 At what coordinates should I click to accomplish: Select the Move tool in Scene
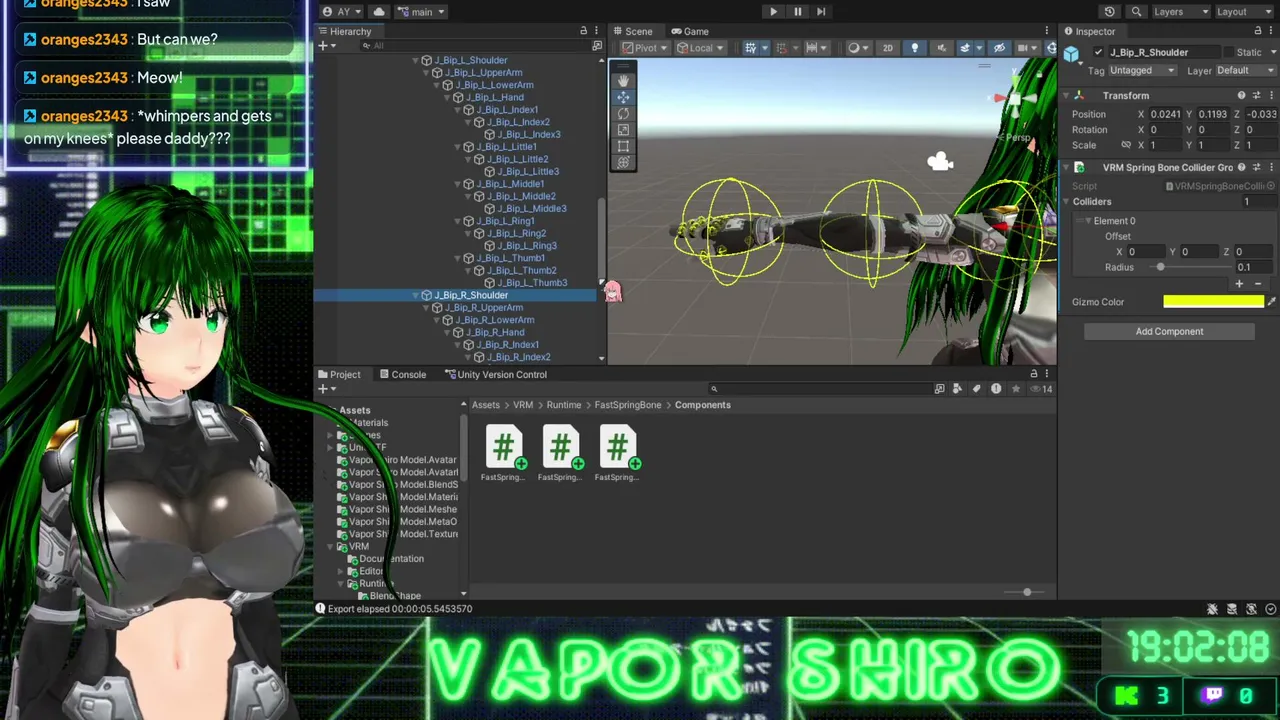tap(623, 97)
